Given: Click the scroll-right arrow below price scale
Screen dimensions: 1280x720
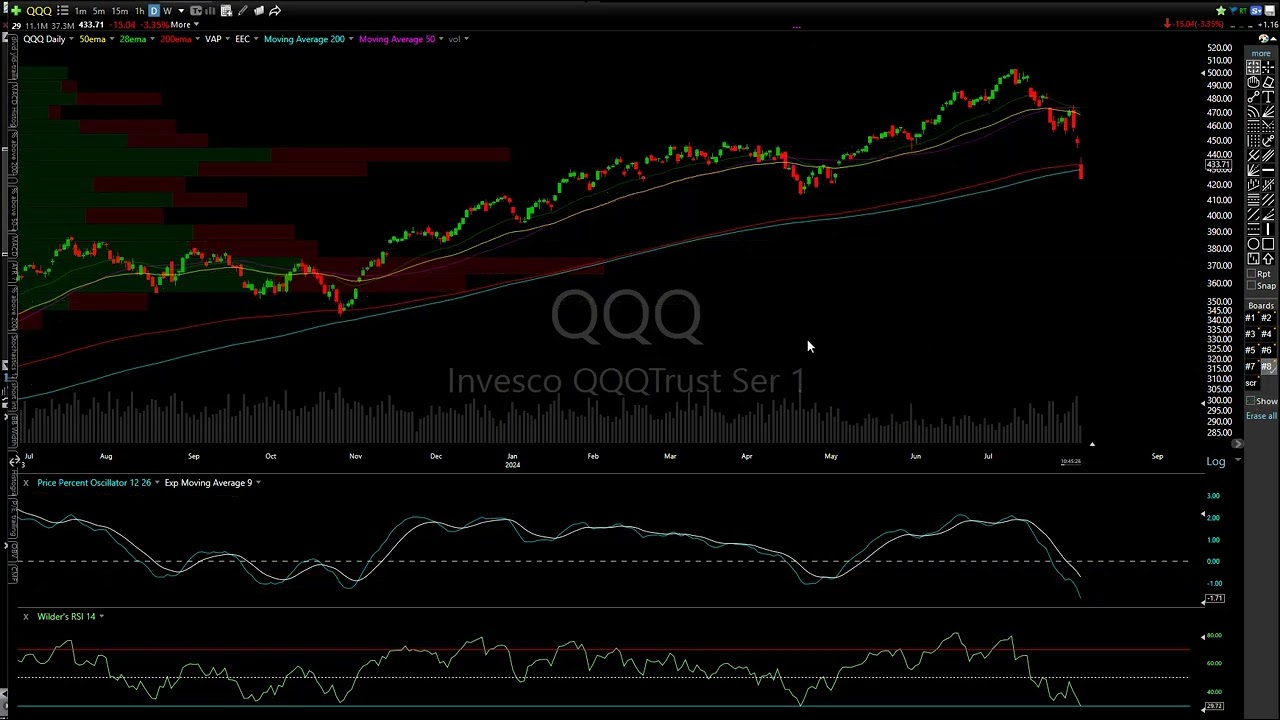Looking at the screenshot, I should [1238, 444].
